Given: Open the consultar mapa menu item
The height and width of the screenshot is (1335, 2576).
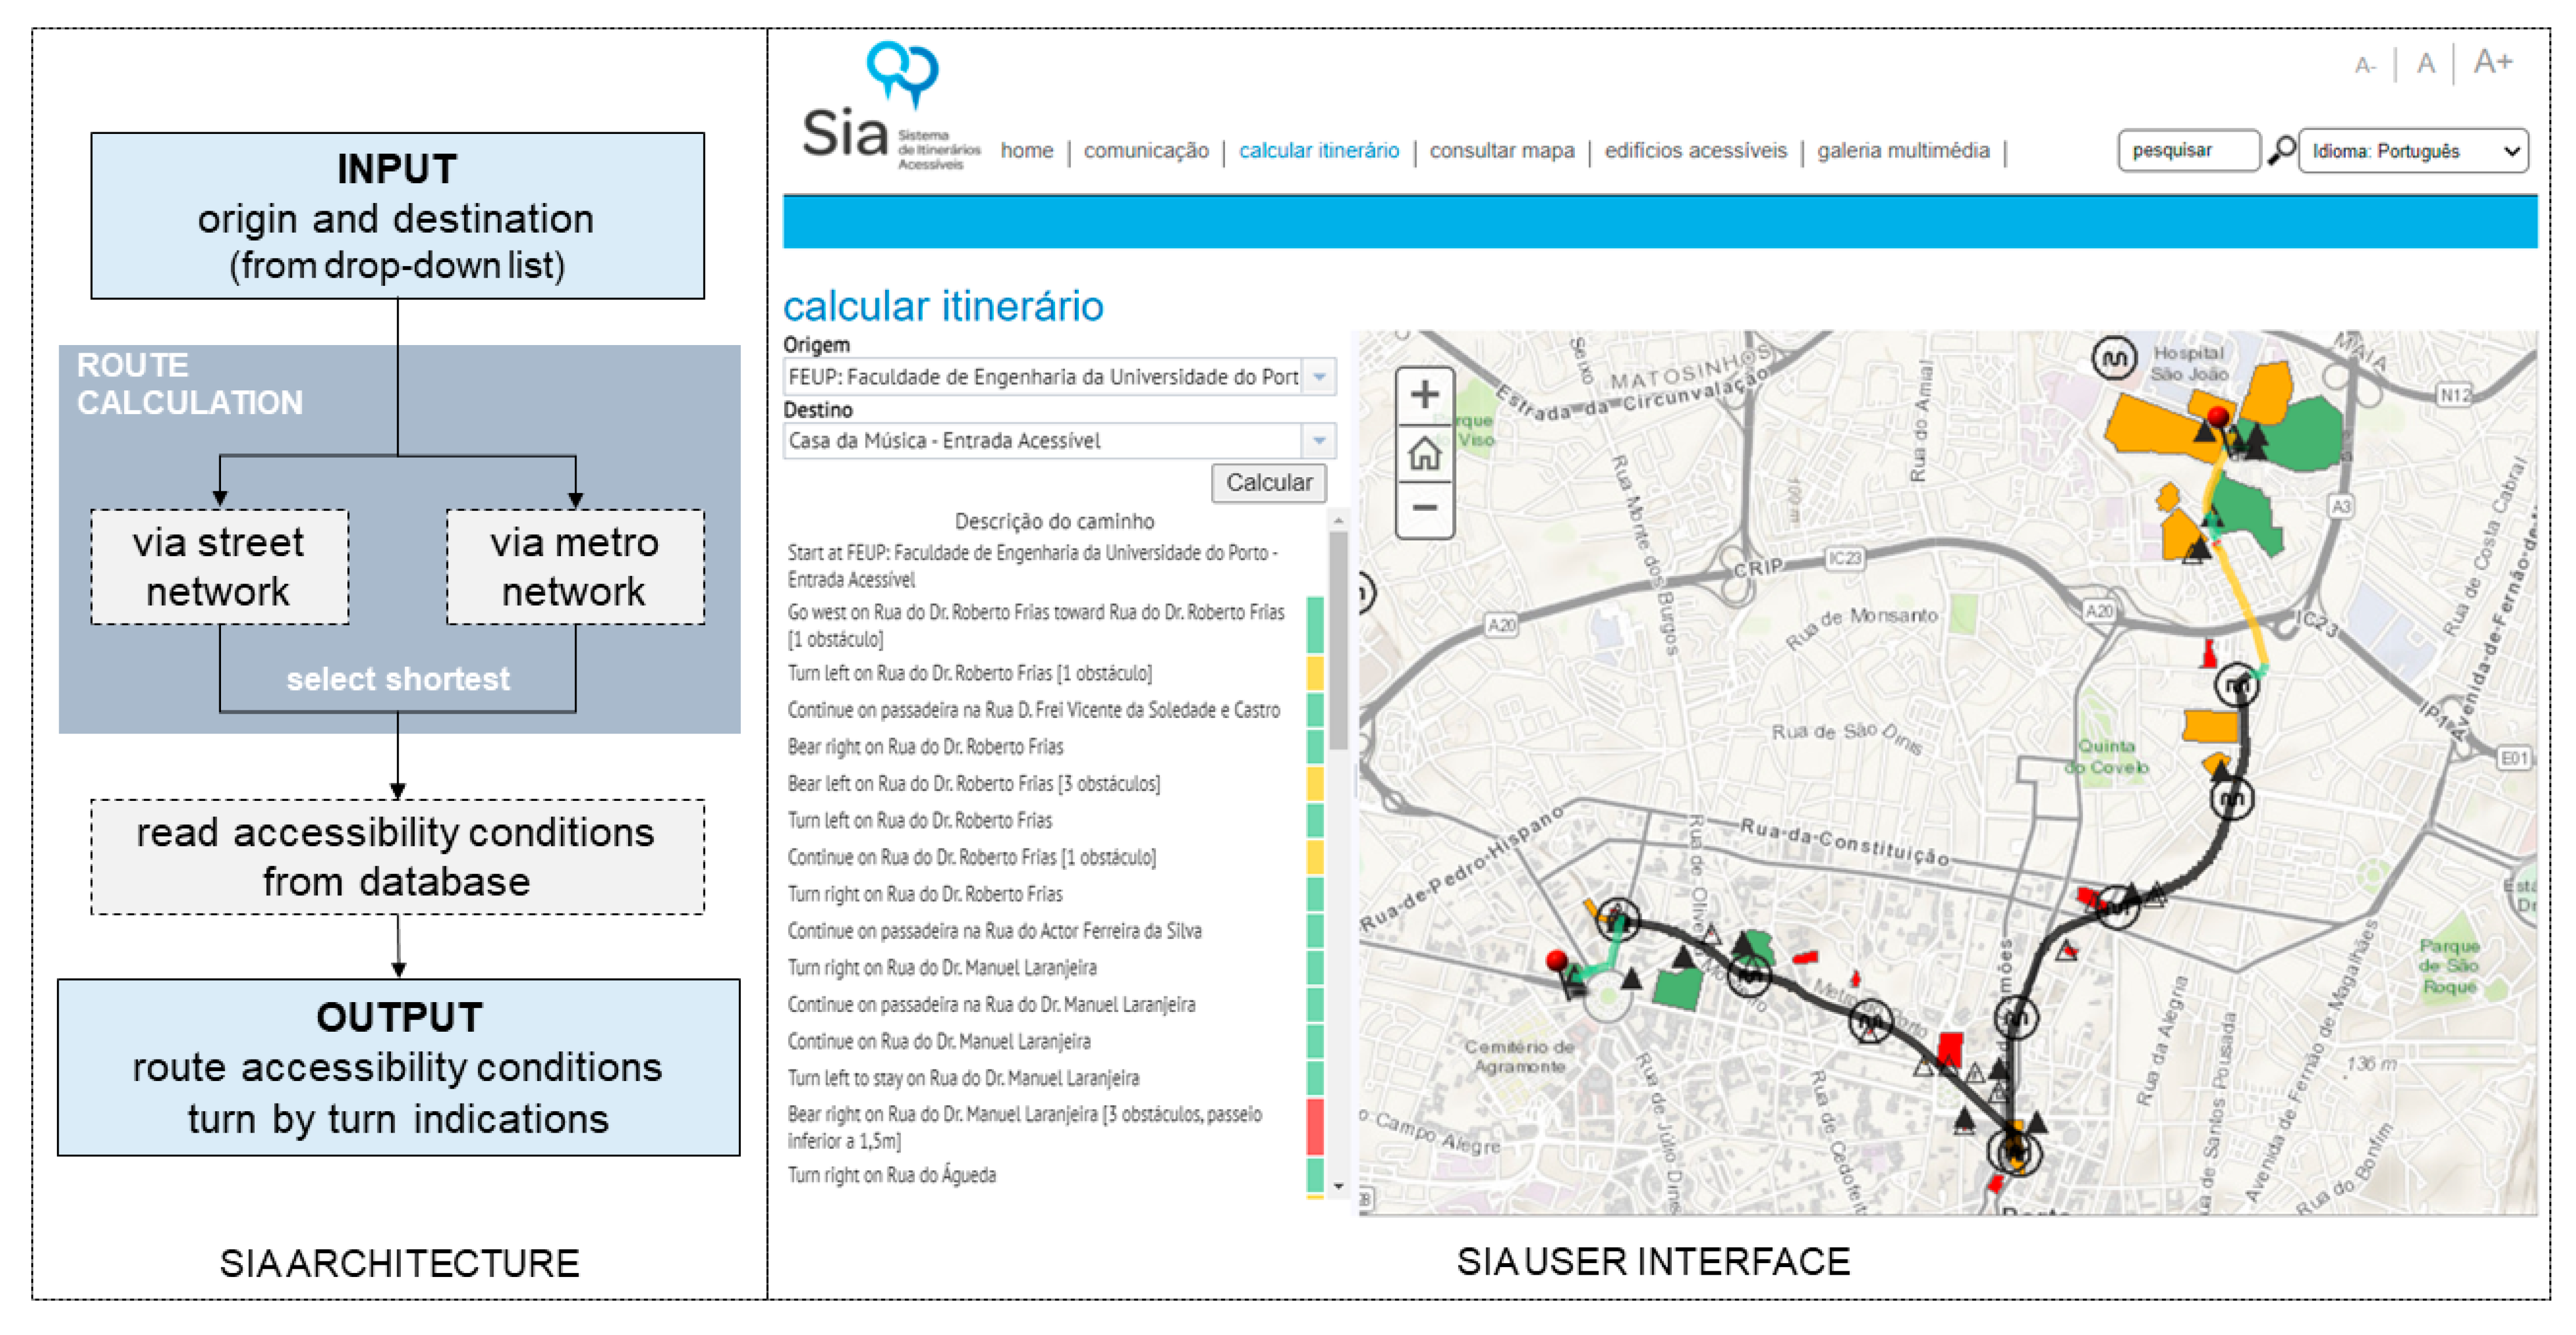Looking at the screenshot, I should click(1501, 151).
